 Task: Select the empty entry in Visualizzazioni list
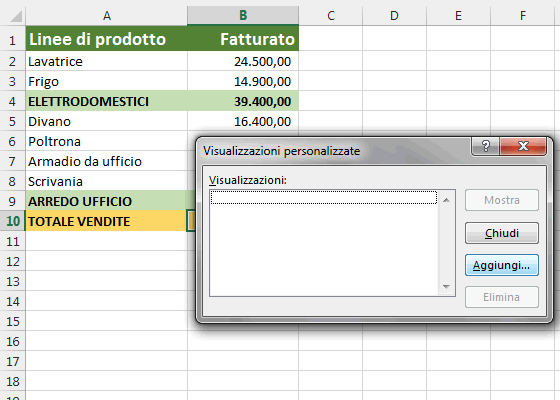coord(324,198)
